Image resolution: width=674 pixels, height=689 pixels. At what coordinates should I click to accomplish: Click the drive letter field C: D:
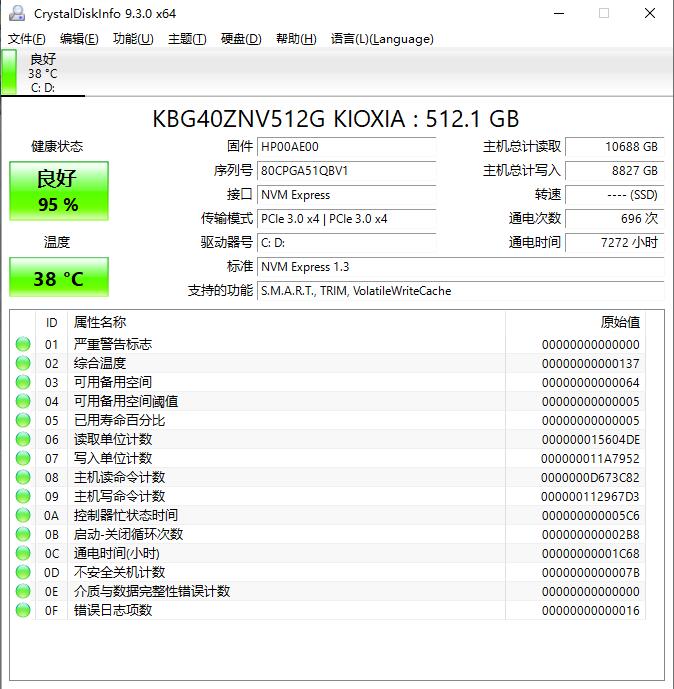tap(346, 243)
